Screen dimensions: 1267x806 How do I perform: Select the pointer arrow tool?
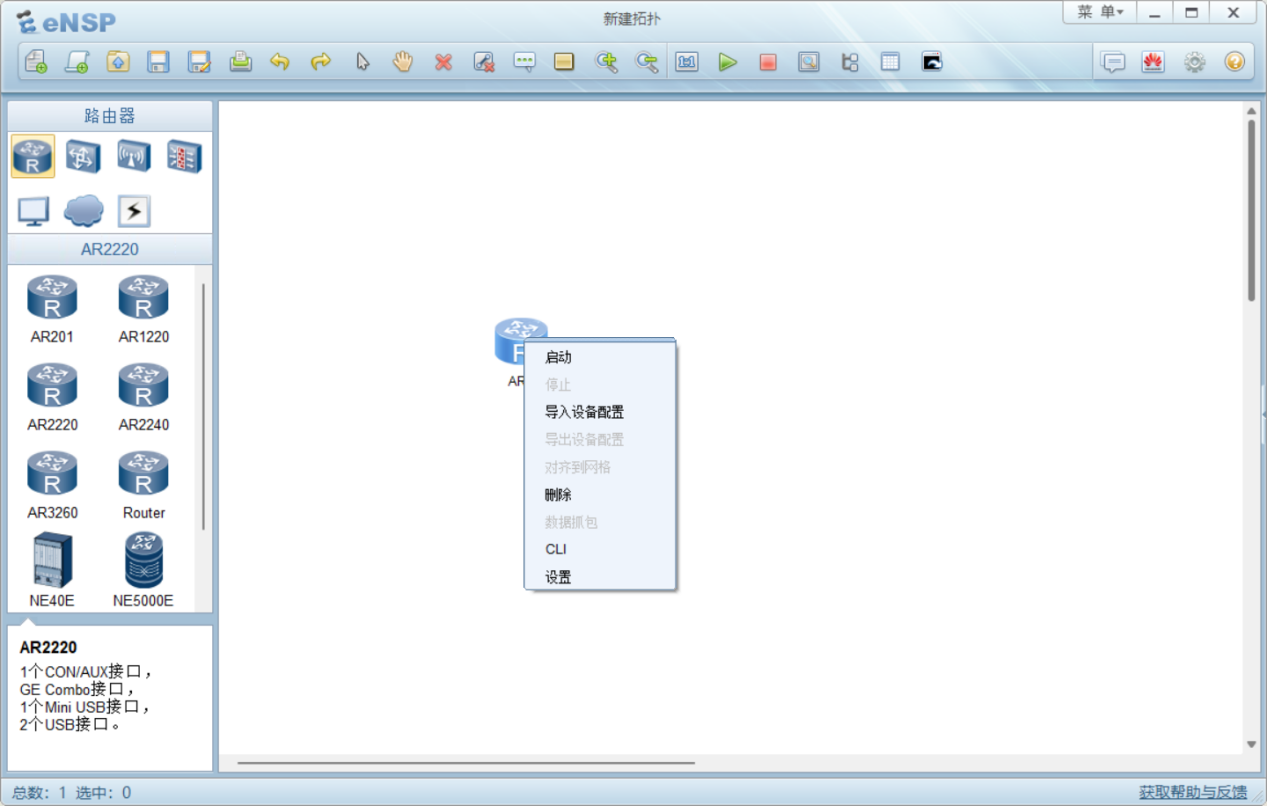[x=362, y=62]
